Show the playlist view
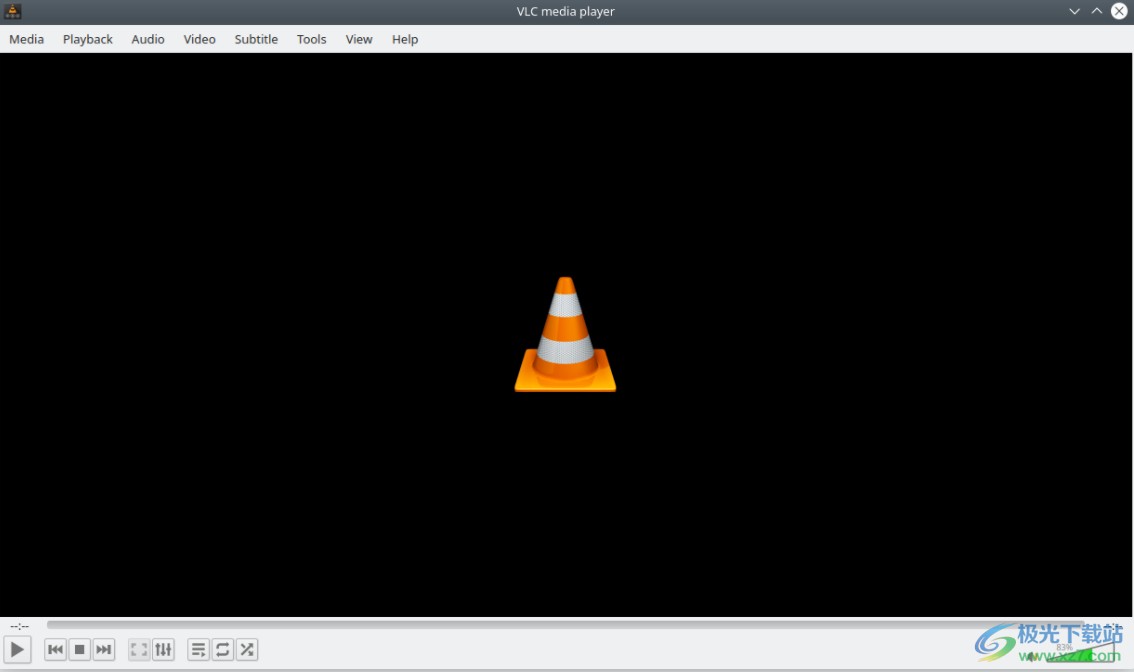1134x672 pixels. pos(198,650)
